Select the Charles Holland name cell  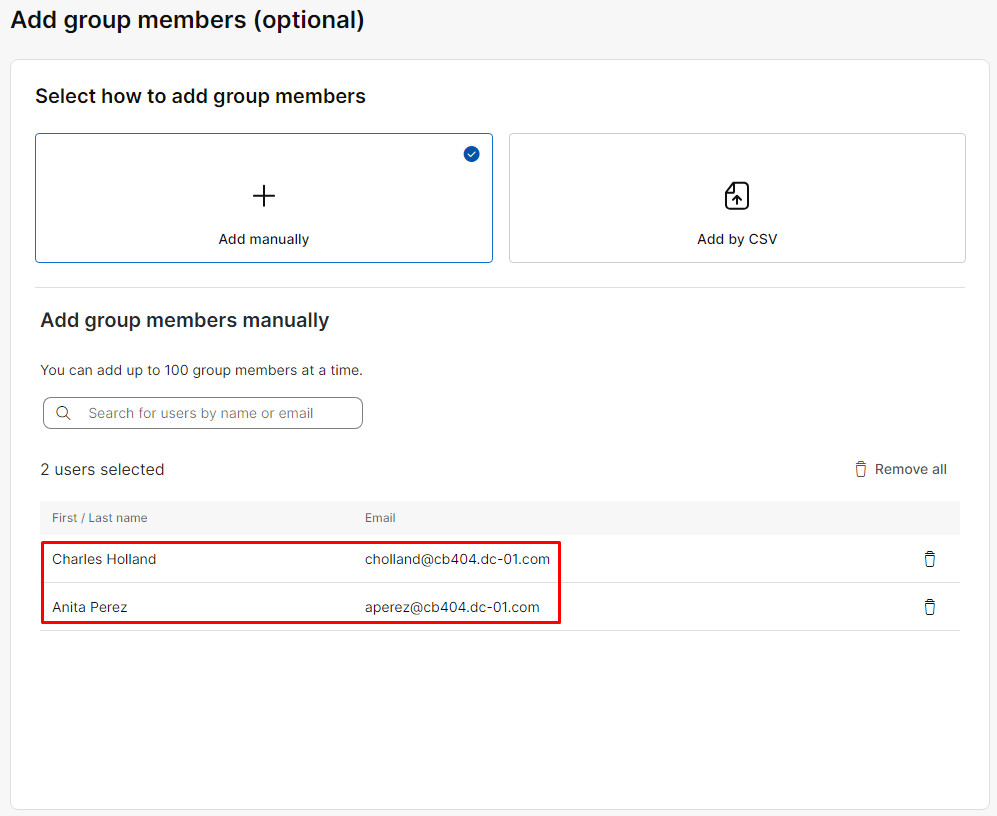pos(104,559)
